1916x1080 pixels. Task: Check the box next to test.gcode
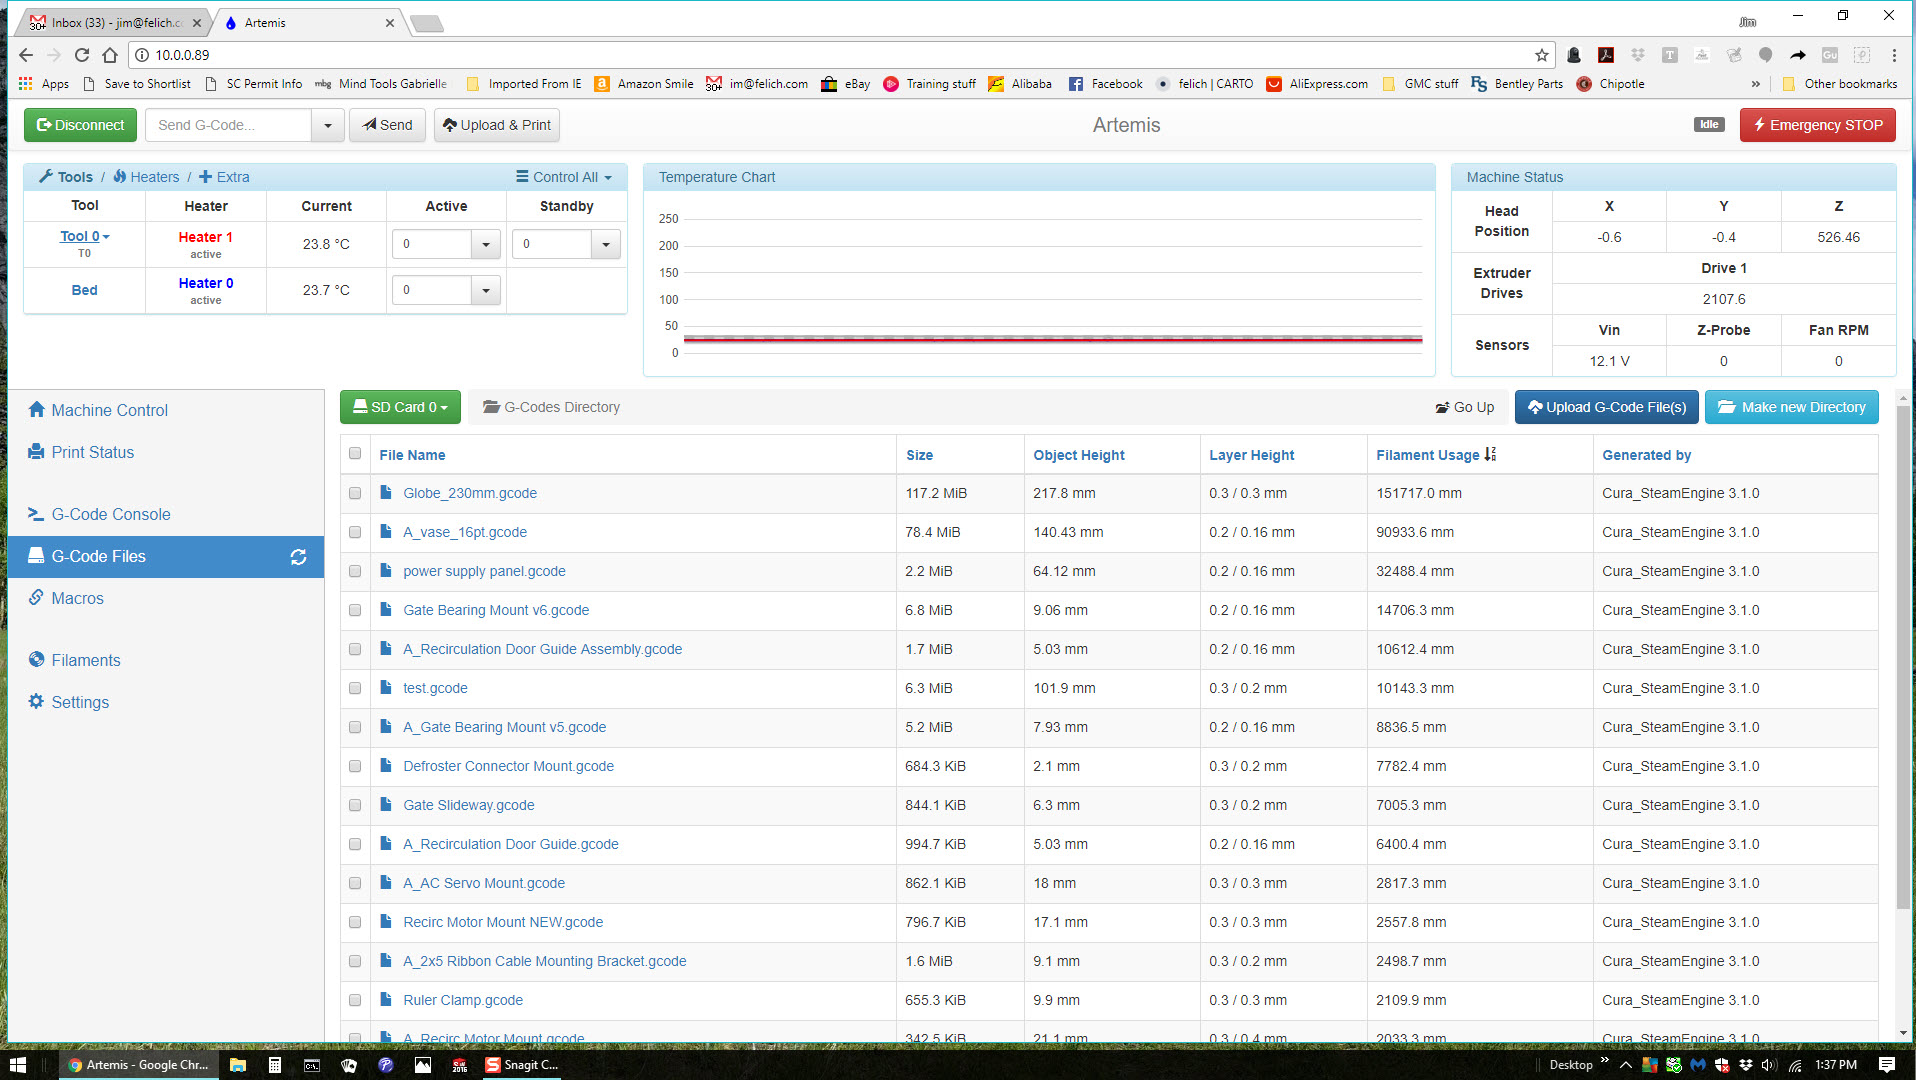(x=355, y=688)
